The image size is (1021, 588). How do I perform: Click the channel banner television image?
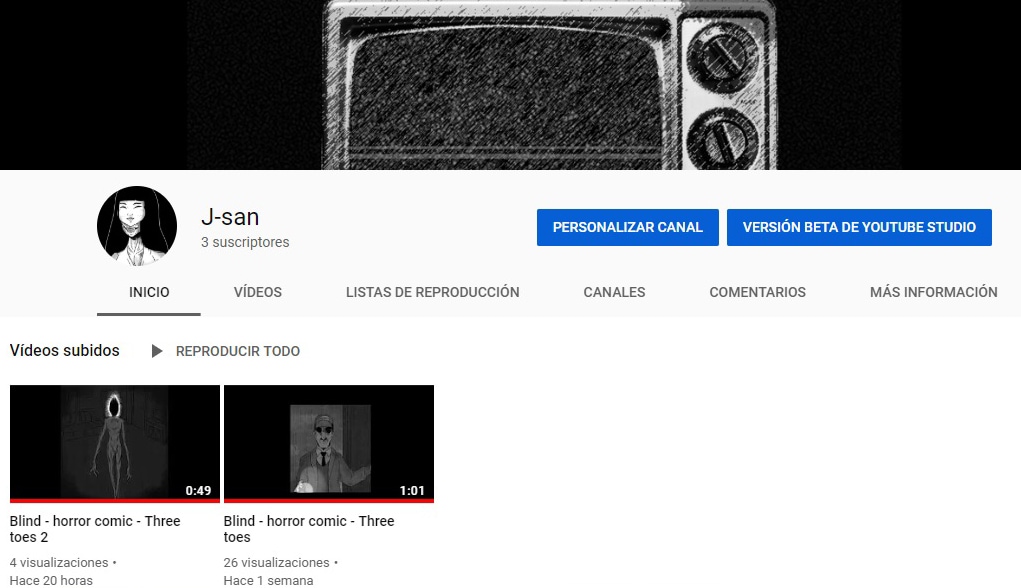[x=510, y=85]
